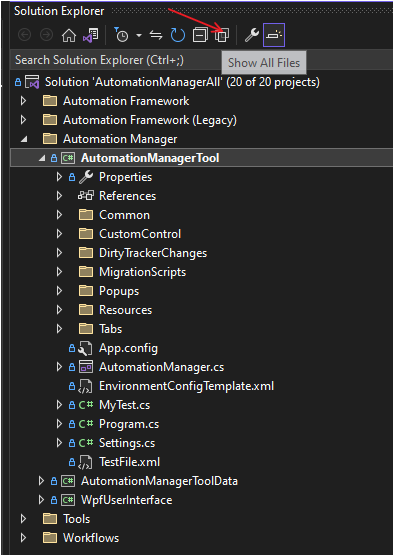Select EnvironmentConfigTemplate.xml in the tree
This screenshot has width=393, height=555.
tap(186, 386)
